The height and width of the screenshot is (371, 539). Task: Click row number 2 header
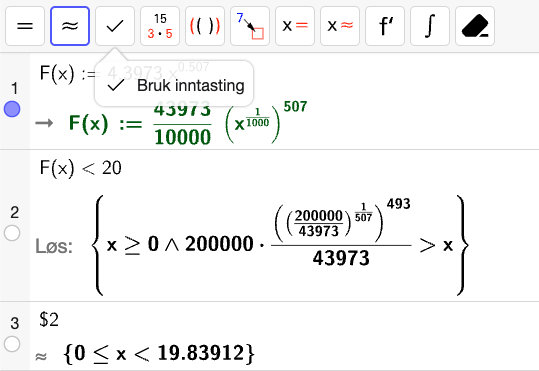pyautogui.click(x=14, y=212)
